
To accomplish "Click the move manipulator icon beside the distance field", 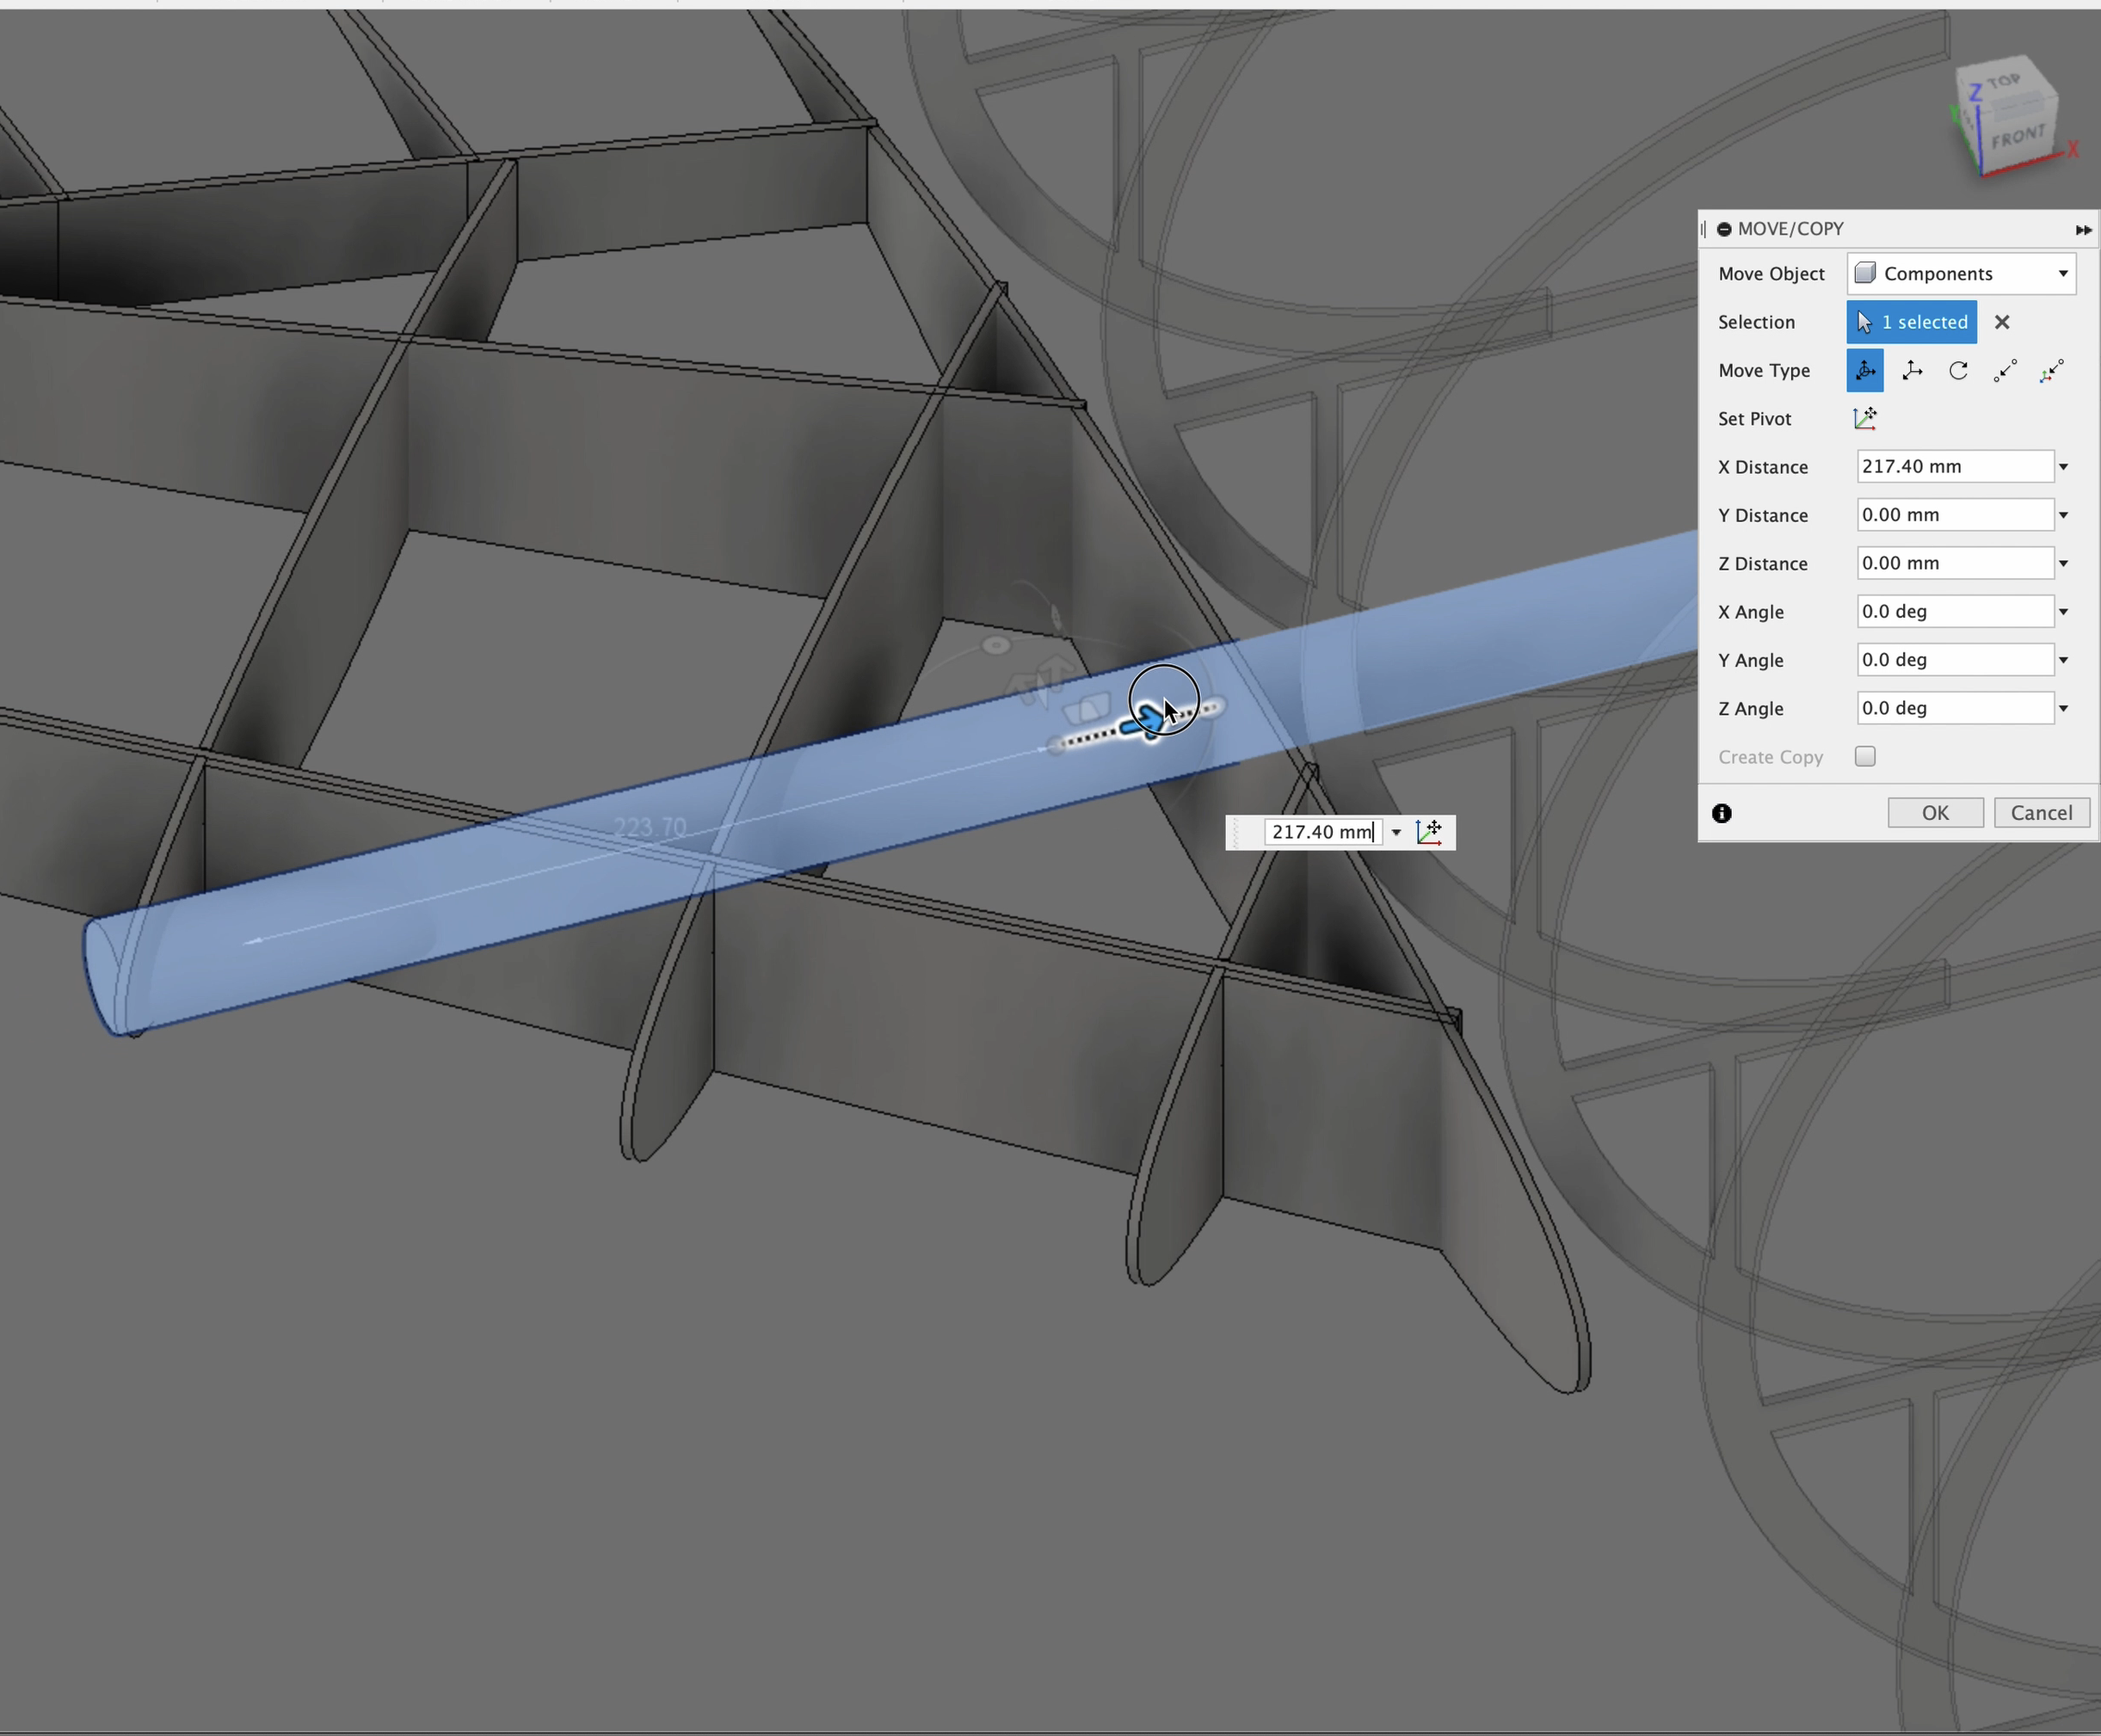I will coord(1431,831).
